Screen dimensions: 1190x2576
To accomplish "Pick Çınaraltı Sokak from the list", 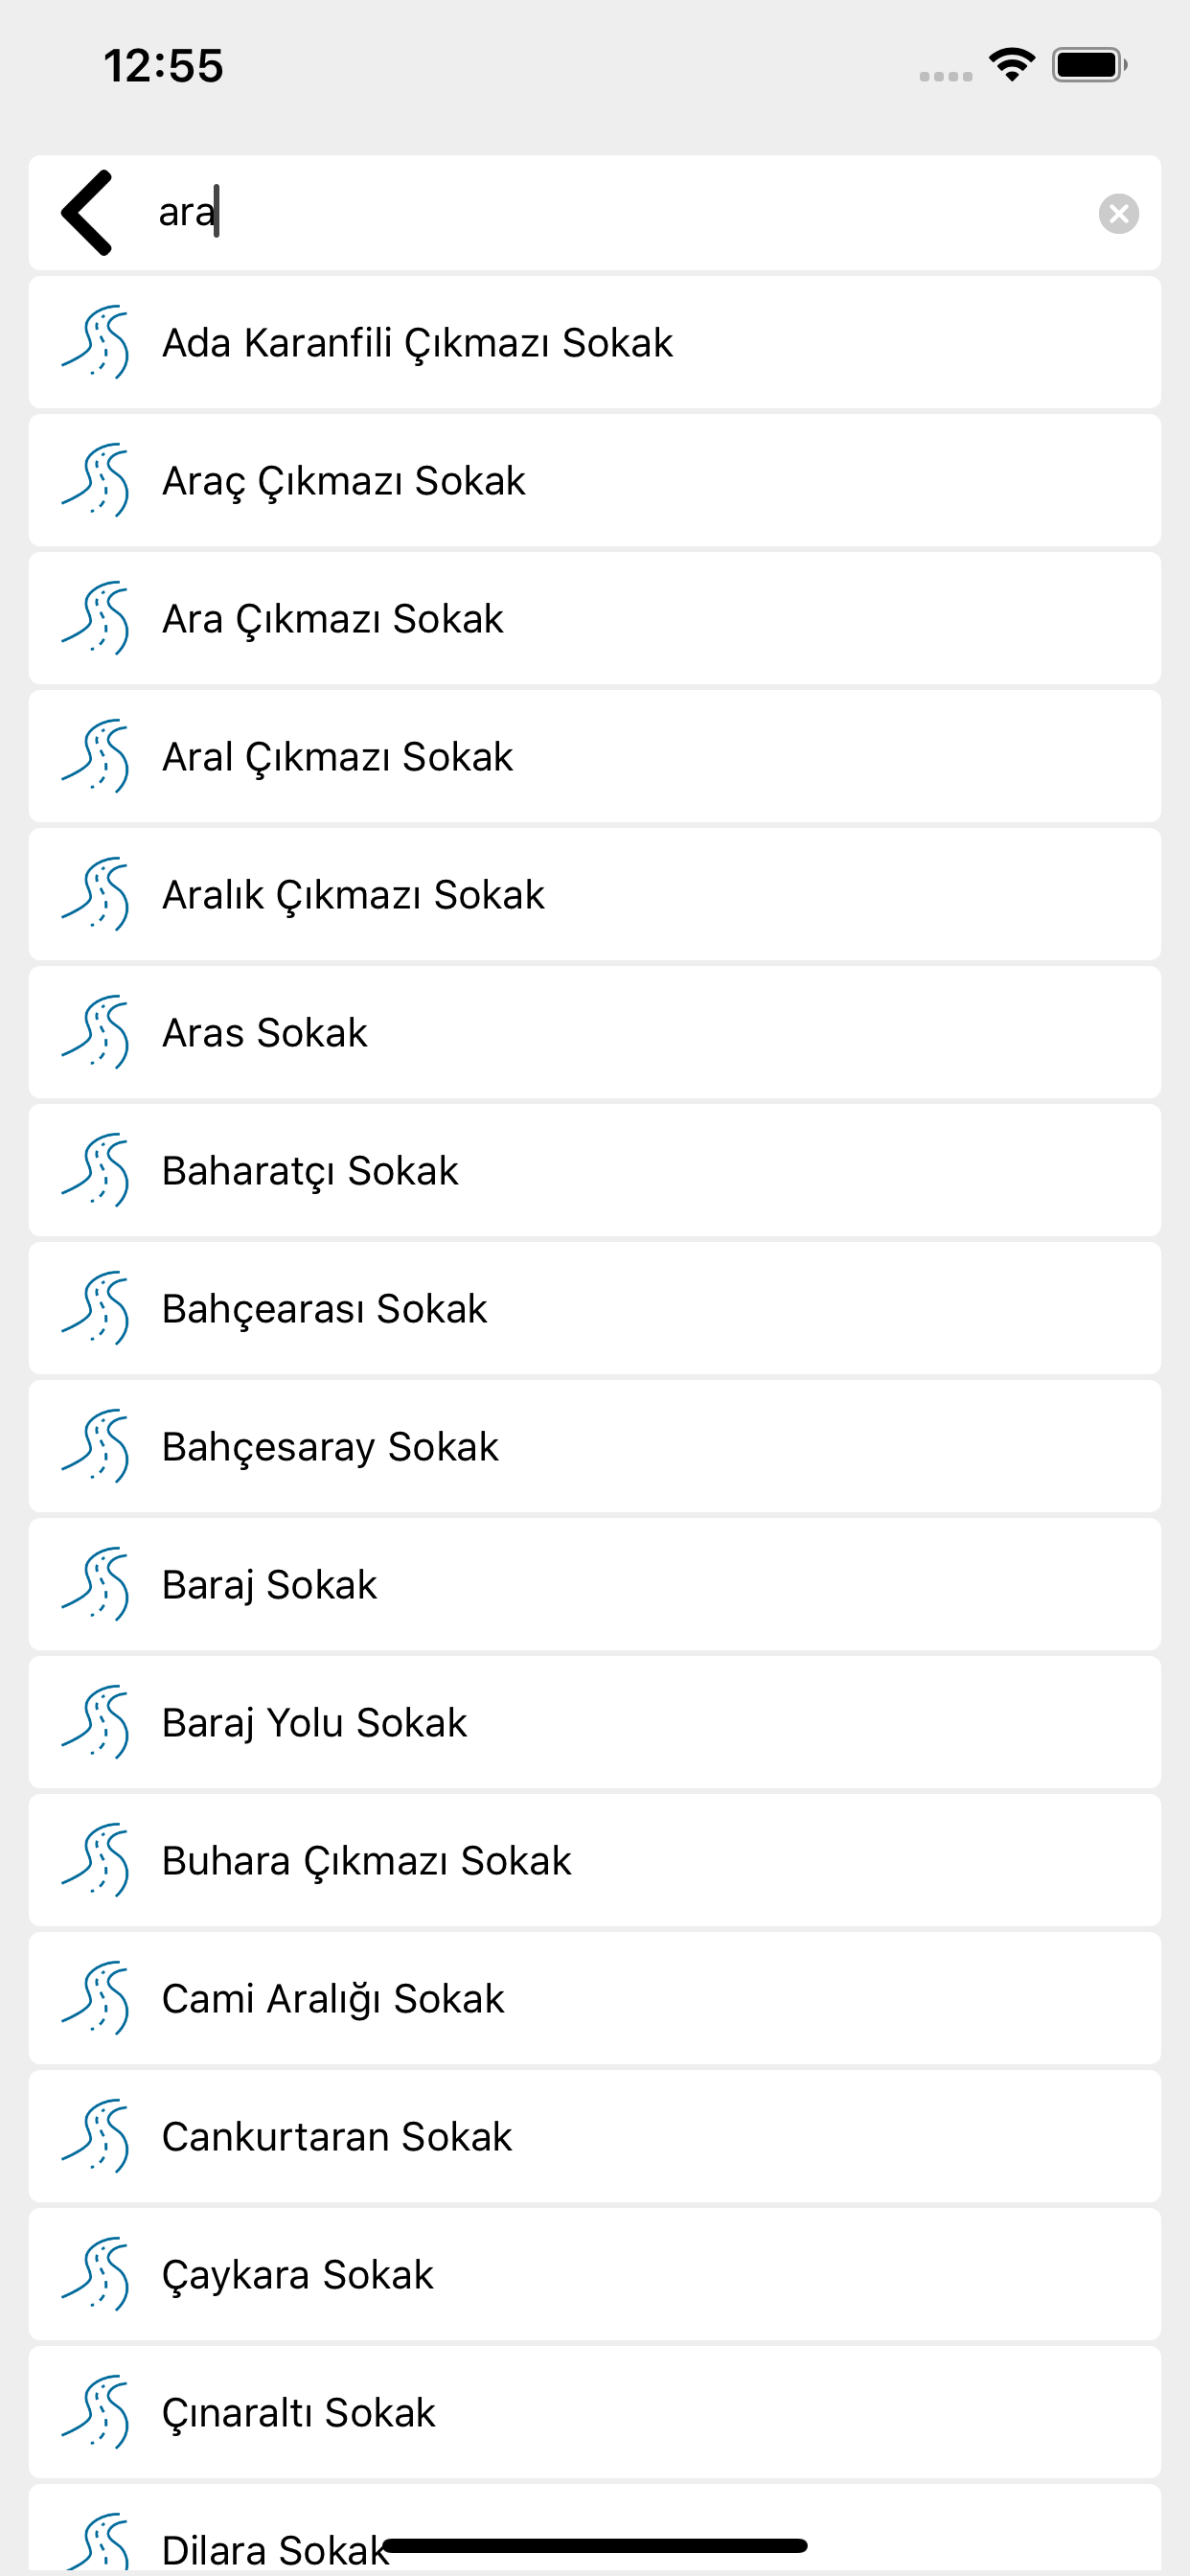I will (595, 2412).
